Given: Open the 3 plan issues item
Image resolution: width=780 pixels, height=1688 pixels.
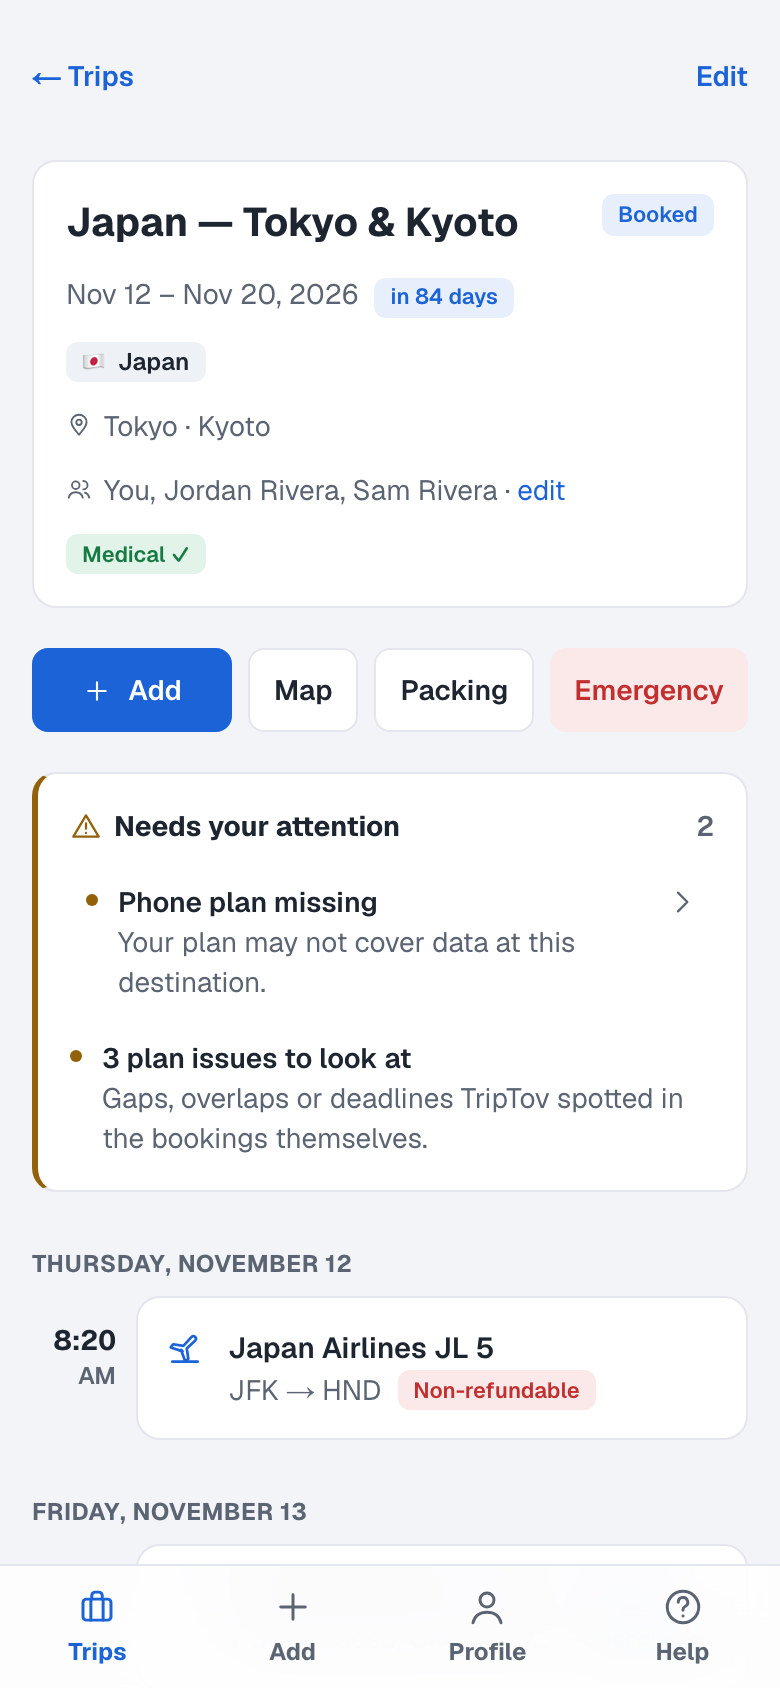Looking at the screenshot, I should click(392, 1098).
